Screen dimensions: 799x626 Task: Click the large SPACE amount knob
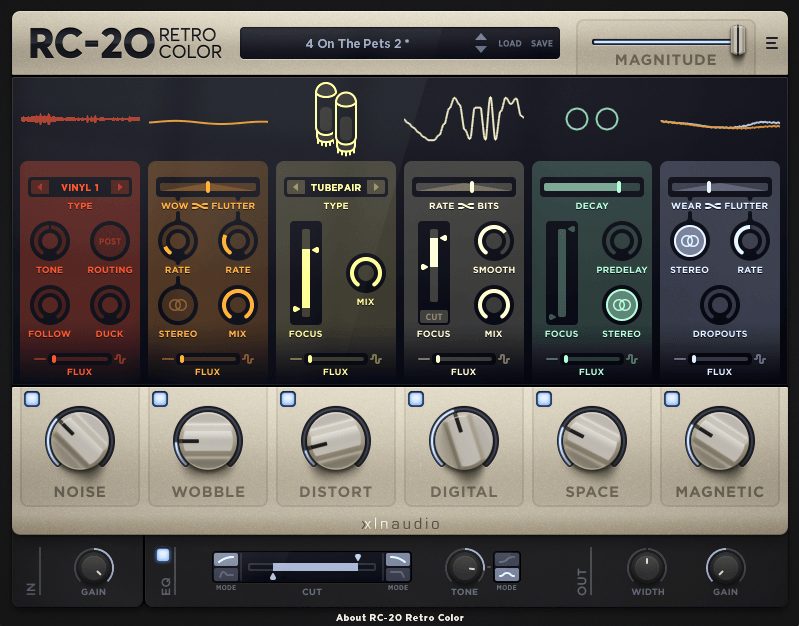[592, 441]
